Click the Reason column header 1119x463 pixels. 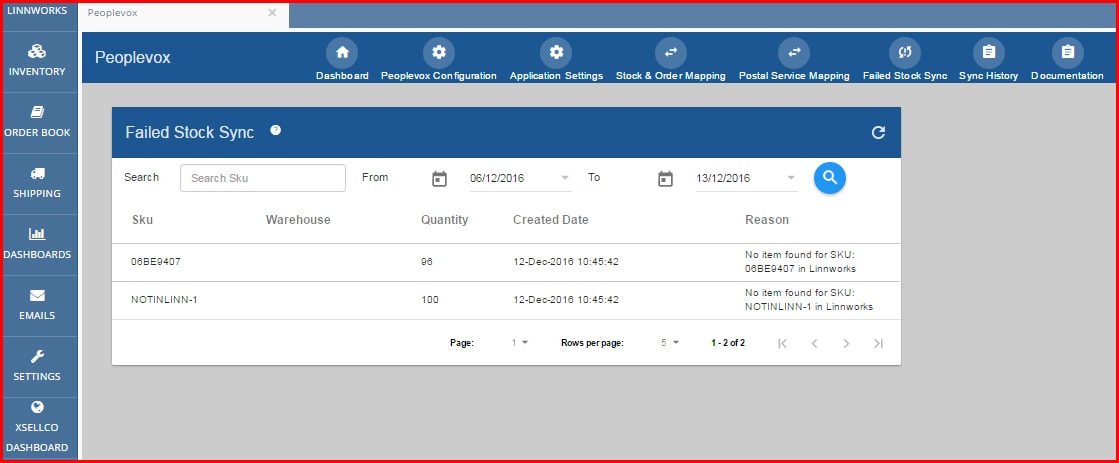[x=767, y=220]
